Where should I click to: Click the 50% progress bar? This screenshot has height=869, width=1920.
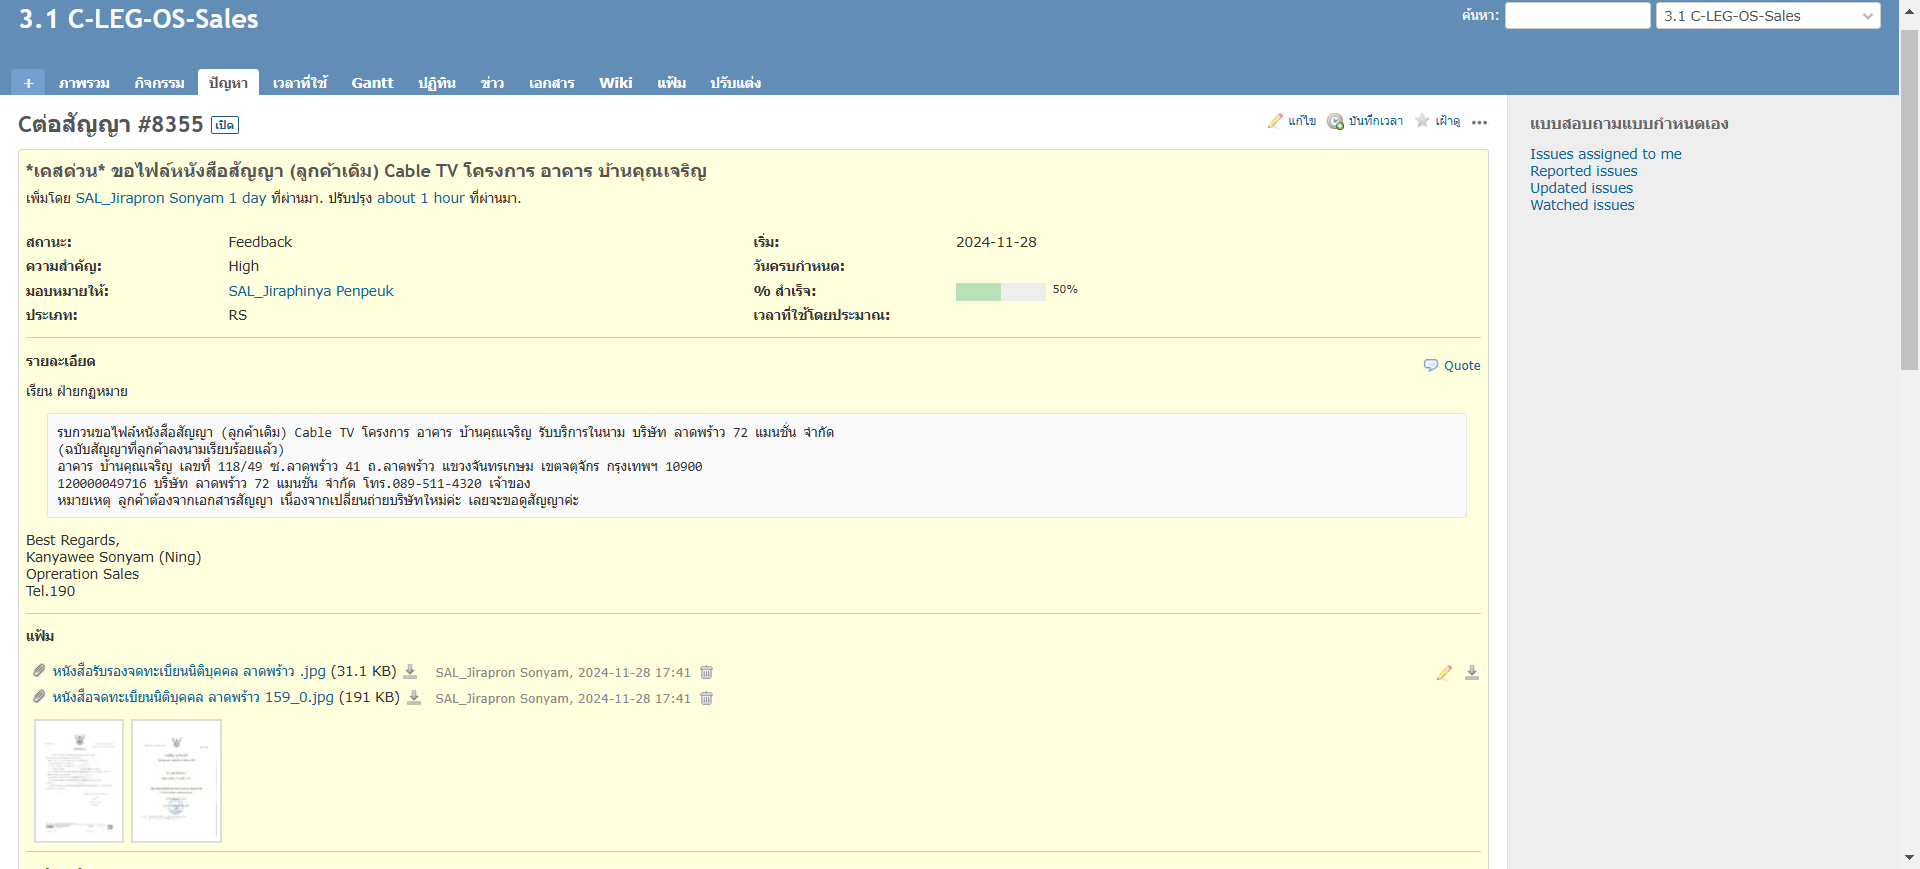point(1000,291)
